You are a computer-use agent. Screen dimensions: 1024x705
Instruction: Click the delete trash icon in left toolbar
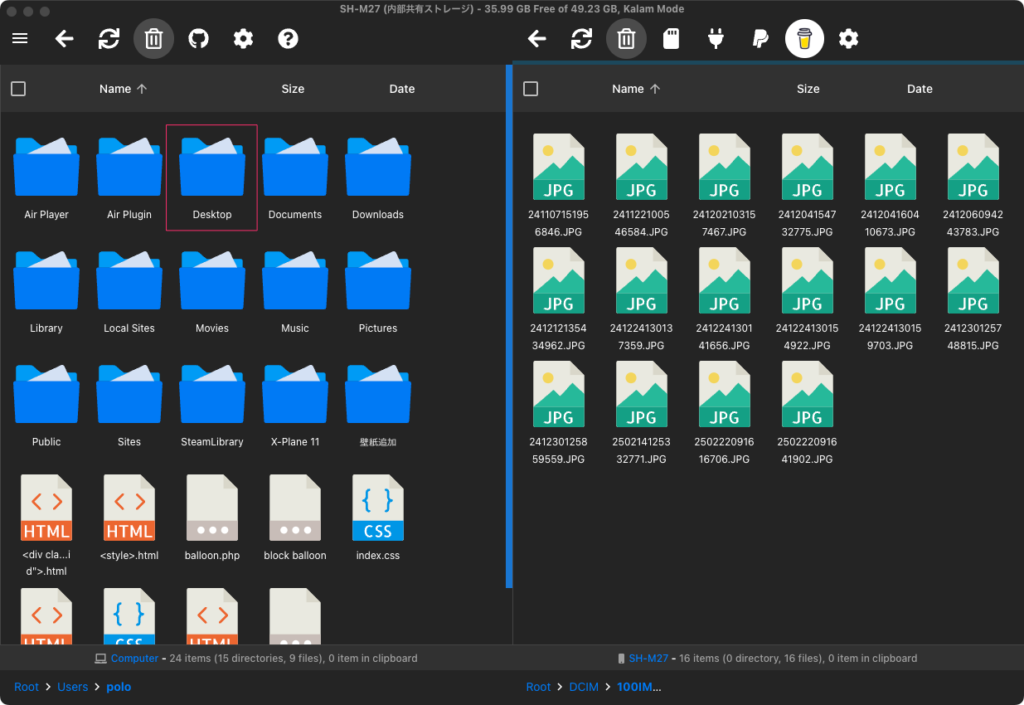[154, 39]
